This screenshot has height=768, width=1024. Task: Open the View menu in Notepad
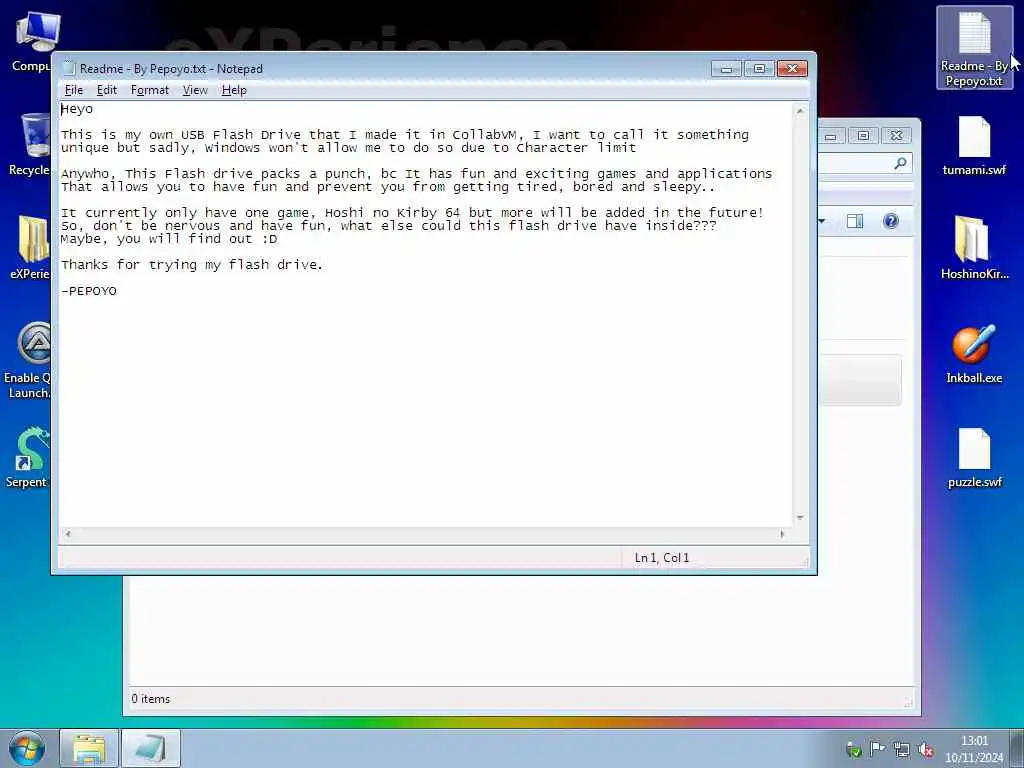coord(195,90)
